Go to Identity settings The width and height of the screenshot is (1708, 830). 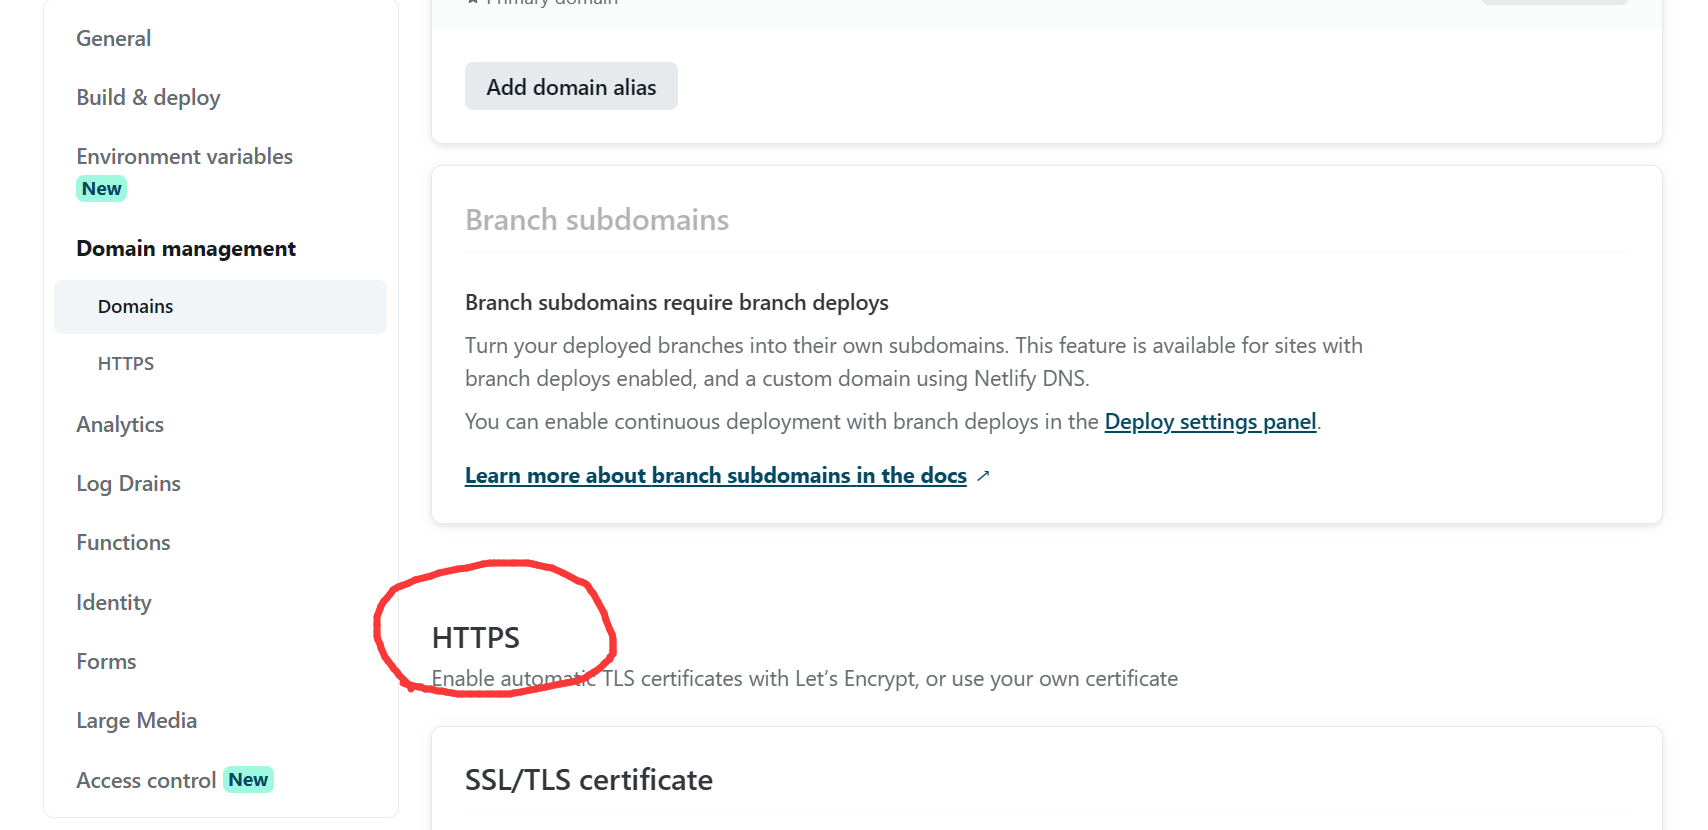[x=114, y=603]
